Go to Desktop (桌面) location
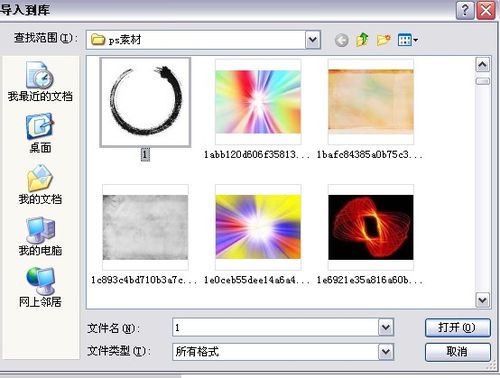The width and height of the screenshot is (500, 378). (40, 133)
